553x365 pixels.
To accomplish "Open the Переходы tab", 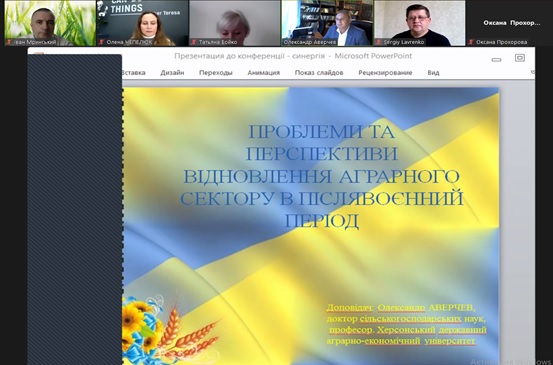I will coord(215,73).
